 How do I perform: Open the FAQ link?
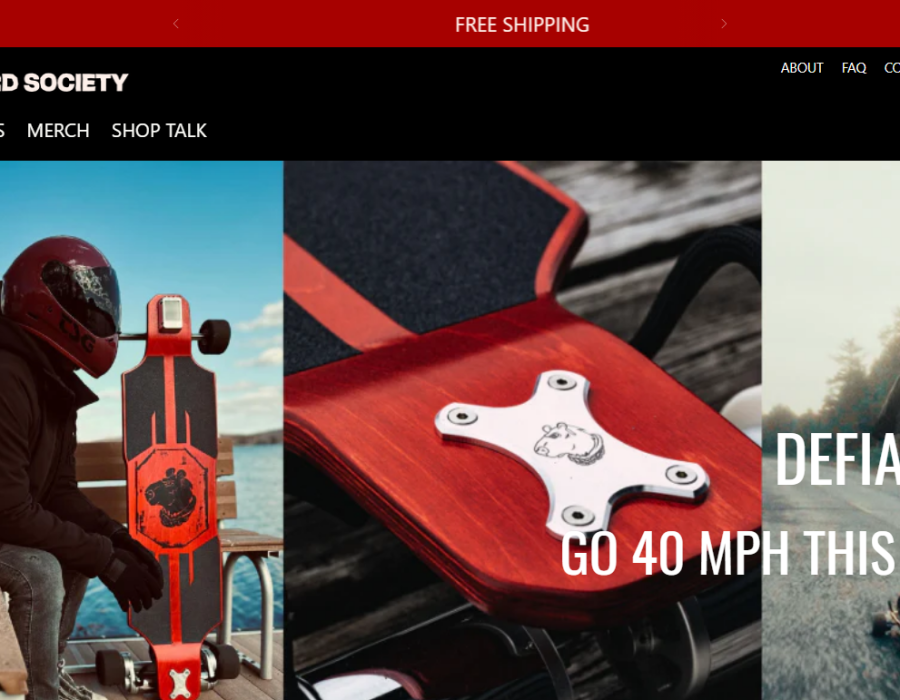click(x=854, y=68)
